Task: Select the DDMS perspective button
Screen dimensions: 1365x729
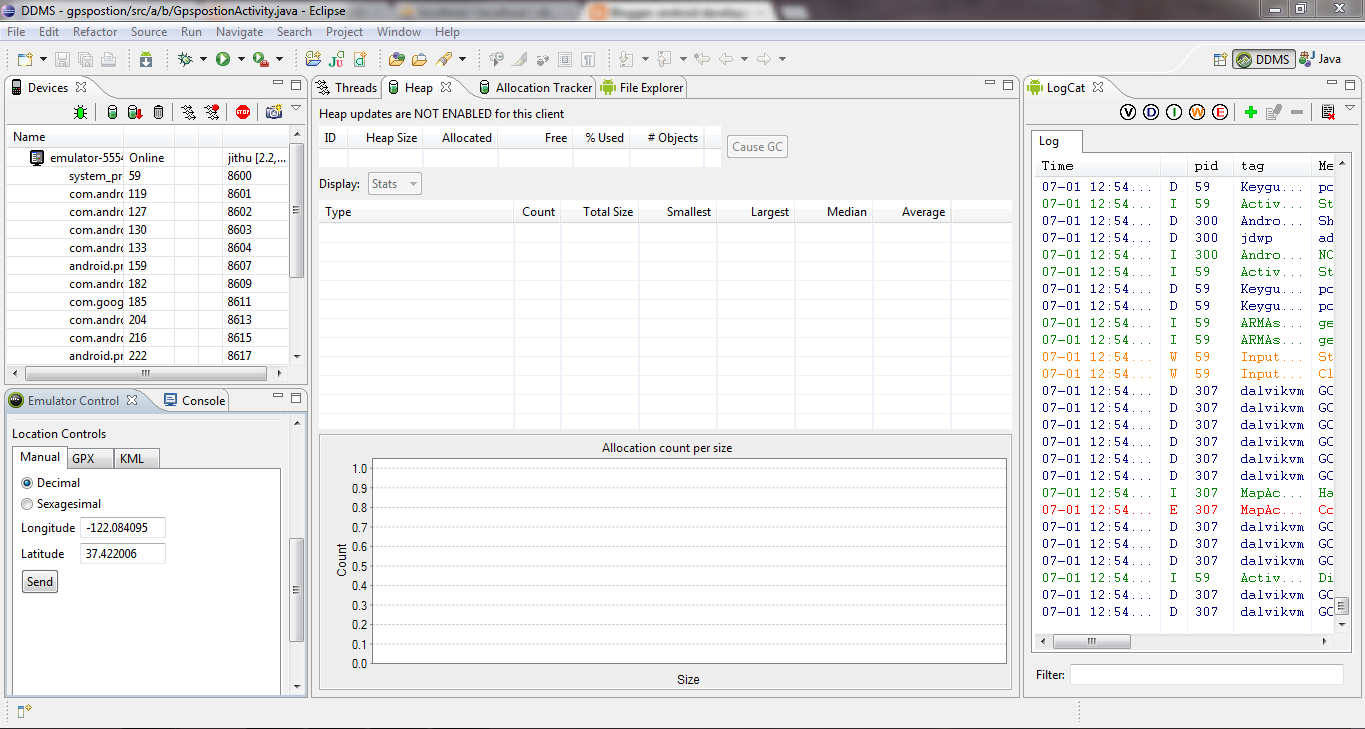Action: [1263, 59]
